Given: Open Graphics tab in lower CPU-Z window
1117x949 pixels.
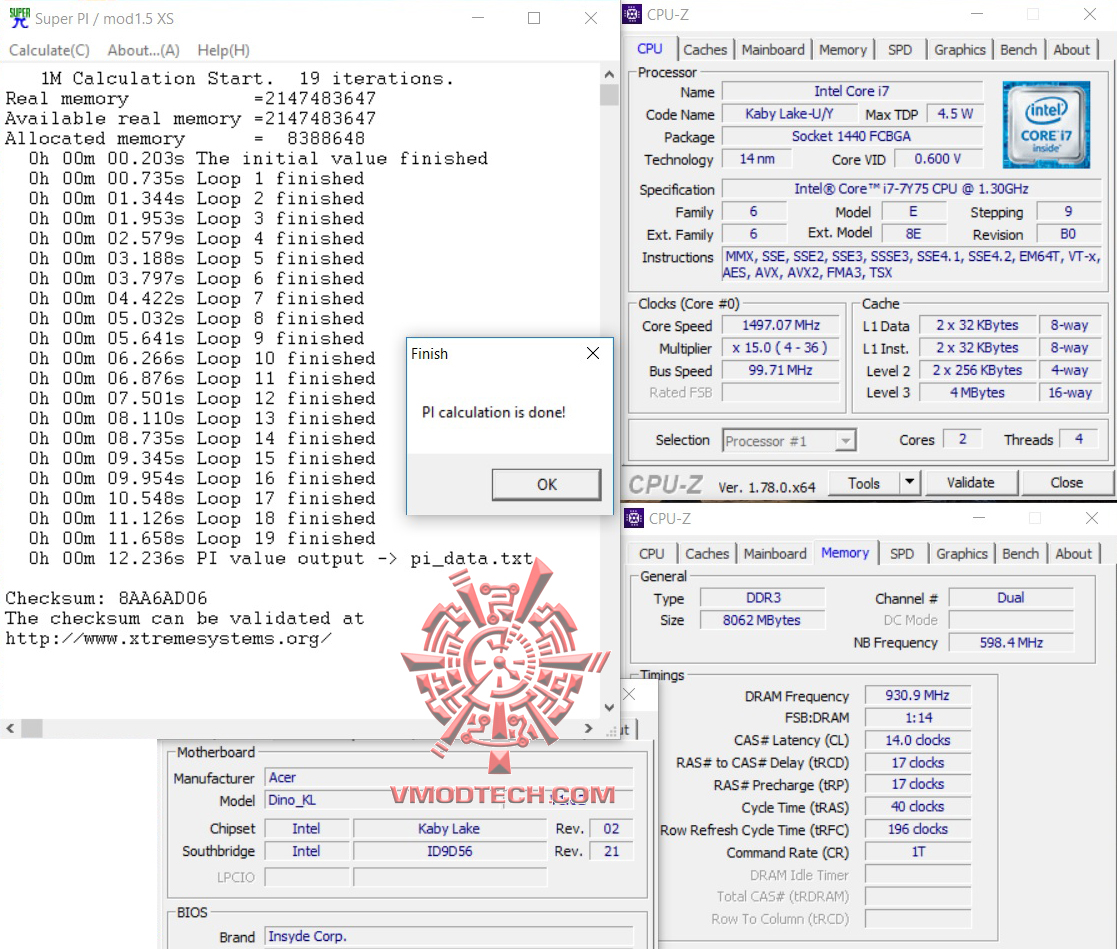Looking at the screenshot, I should [962, 554].
